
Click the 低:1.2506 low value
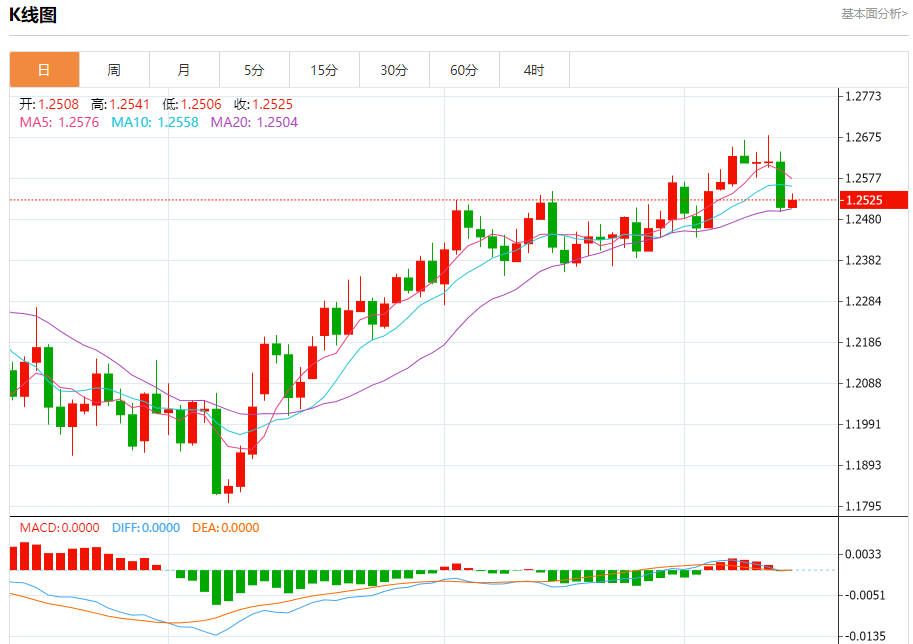[x=192, y=104]
